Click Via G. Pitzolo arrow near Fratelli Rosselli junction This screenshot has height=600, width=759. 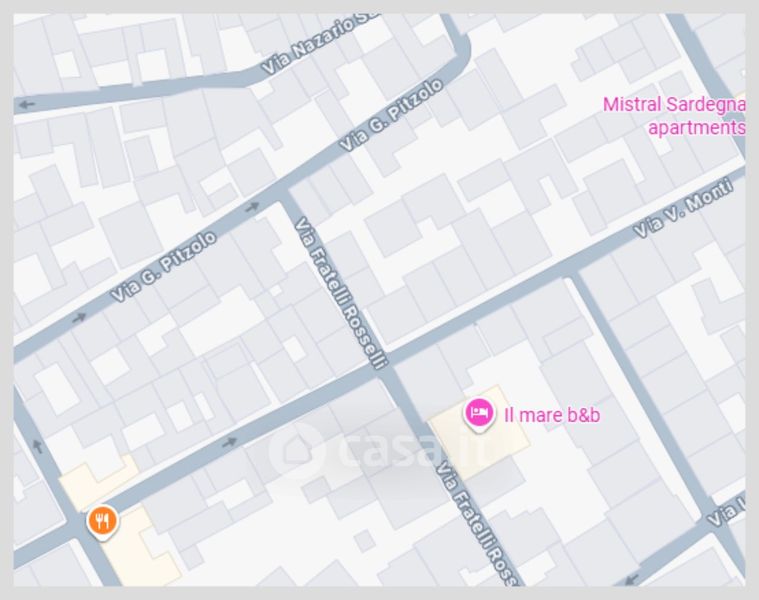(252, 208)
